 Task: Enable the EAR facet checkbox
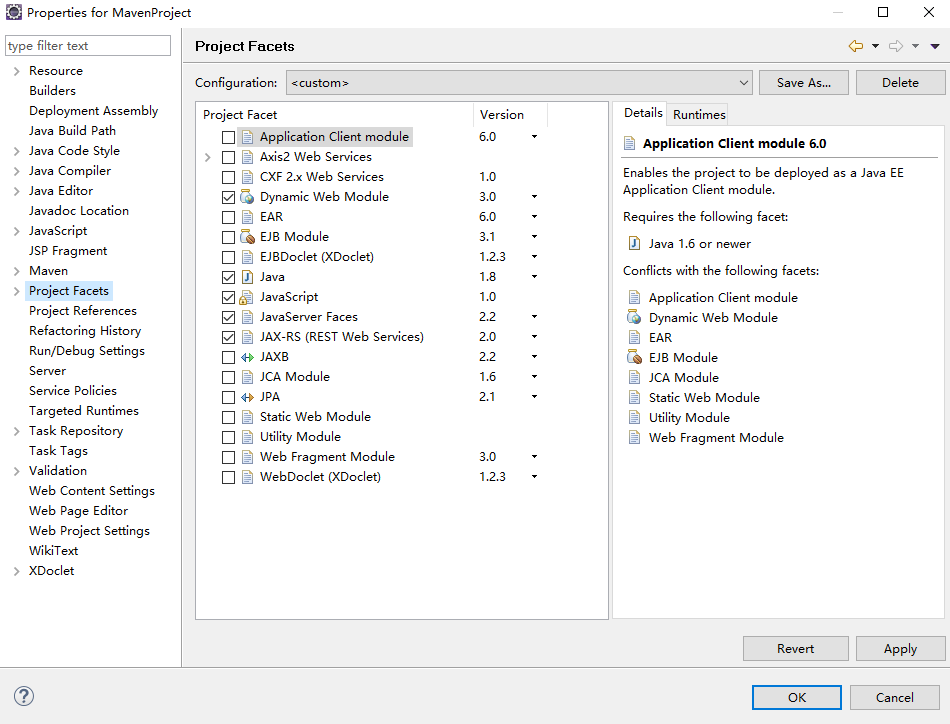pyautogui.click(x=228, y=217)
